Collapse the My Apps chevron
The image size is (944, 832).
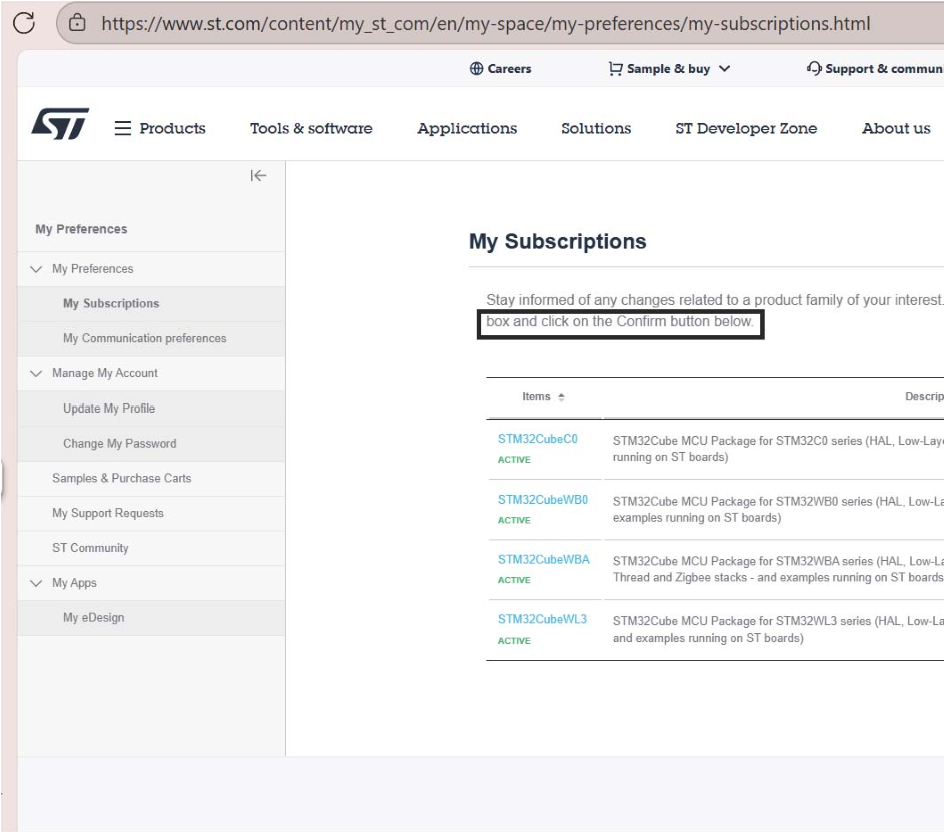pyautogui.click(x=36, y=583)
